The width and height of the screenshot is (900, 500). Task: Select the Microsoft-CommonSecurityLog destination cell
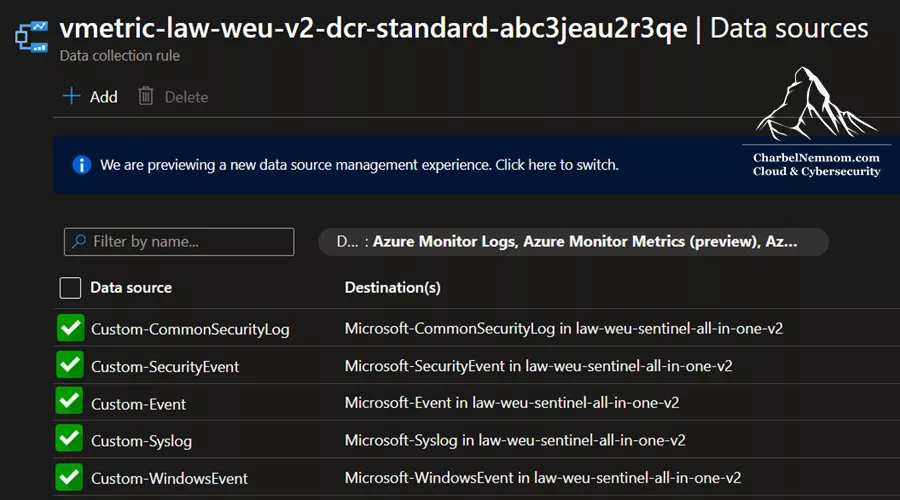coord(564,328)
